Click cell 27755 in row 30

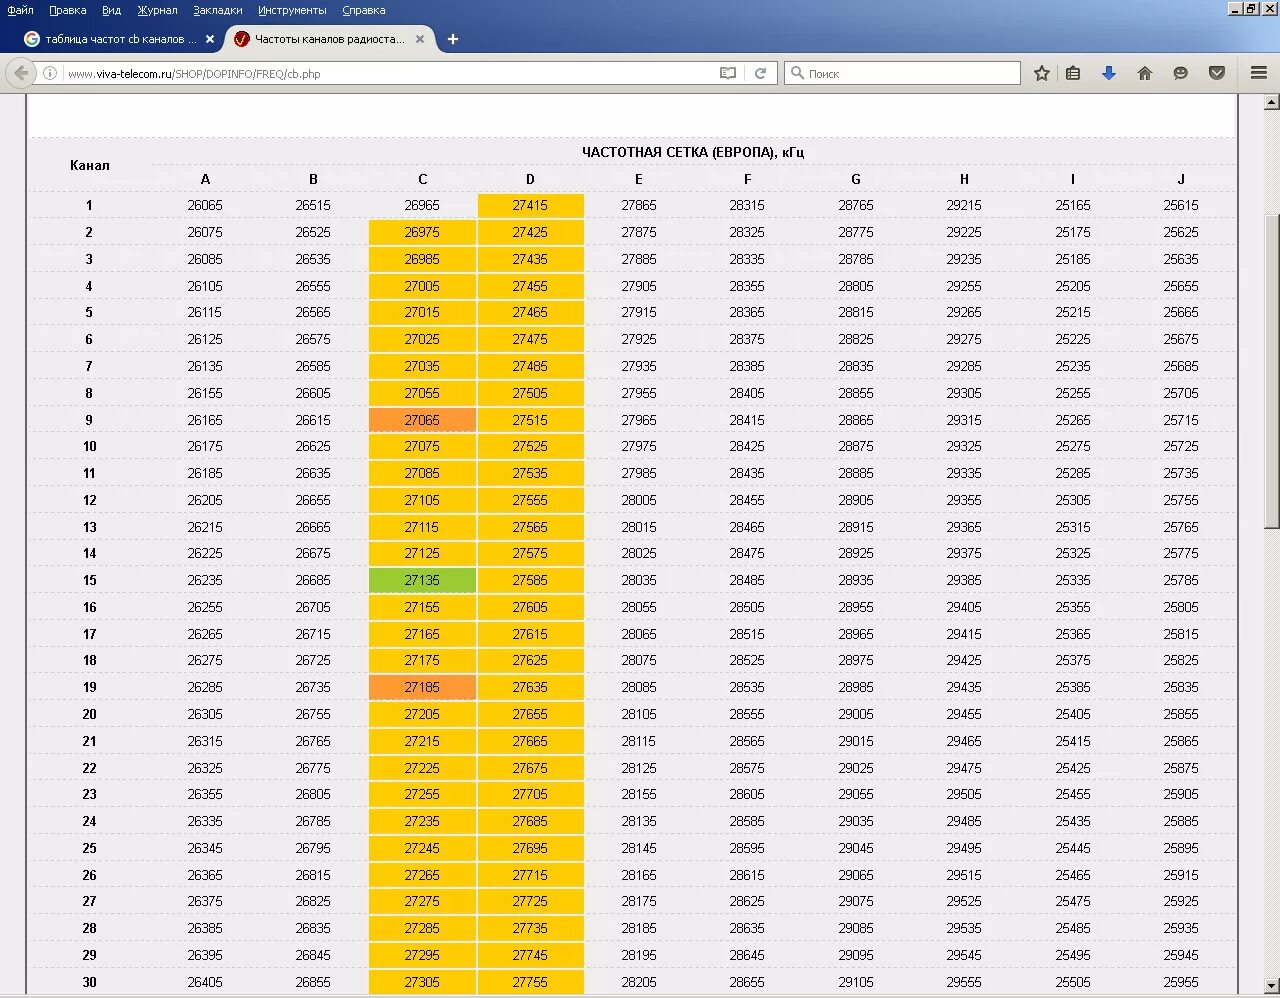coord(530,982)
